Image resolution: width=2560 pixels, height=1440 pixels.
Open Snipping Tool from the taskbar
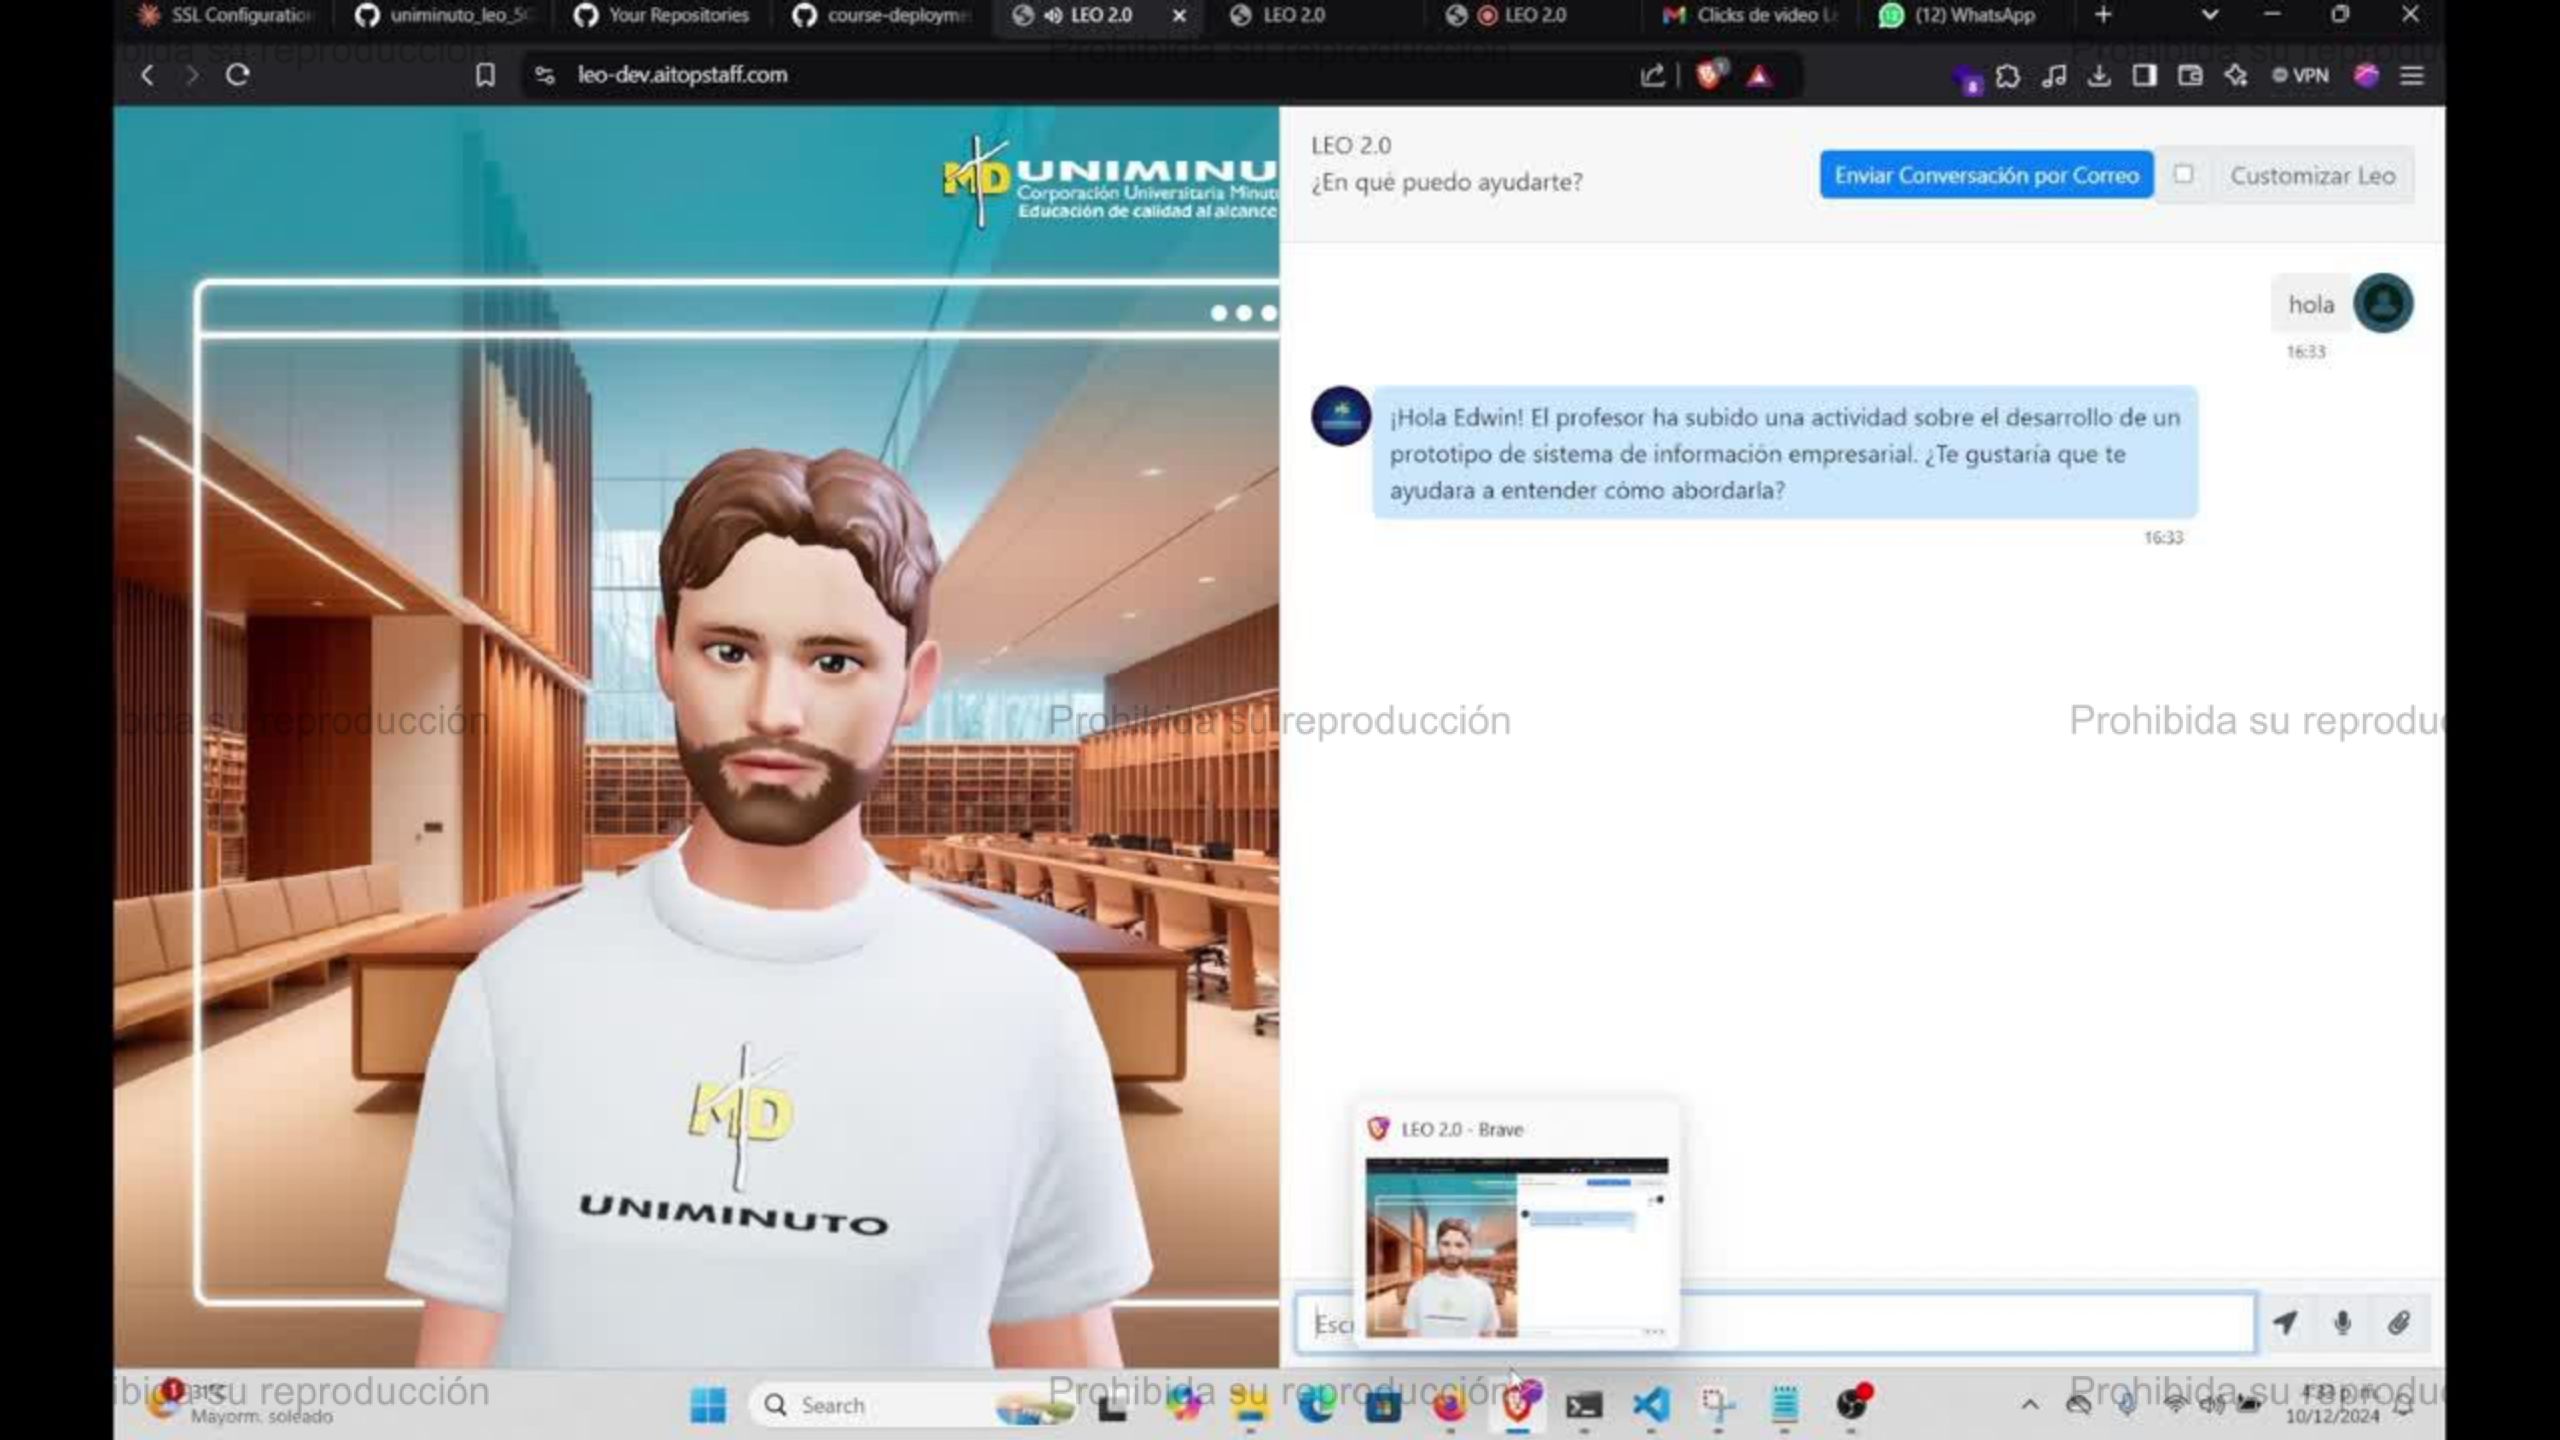coord(1718,1404)
